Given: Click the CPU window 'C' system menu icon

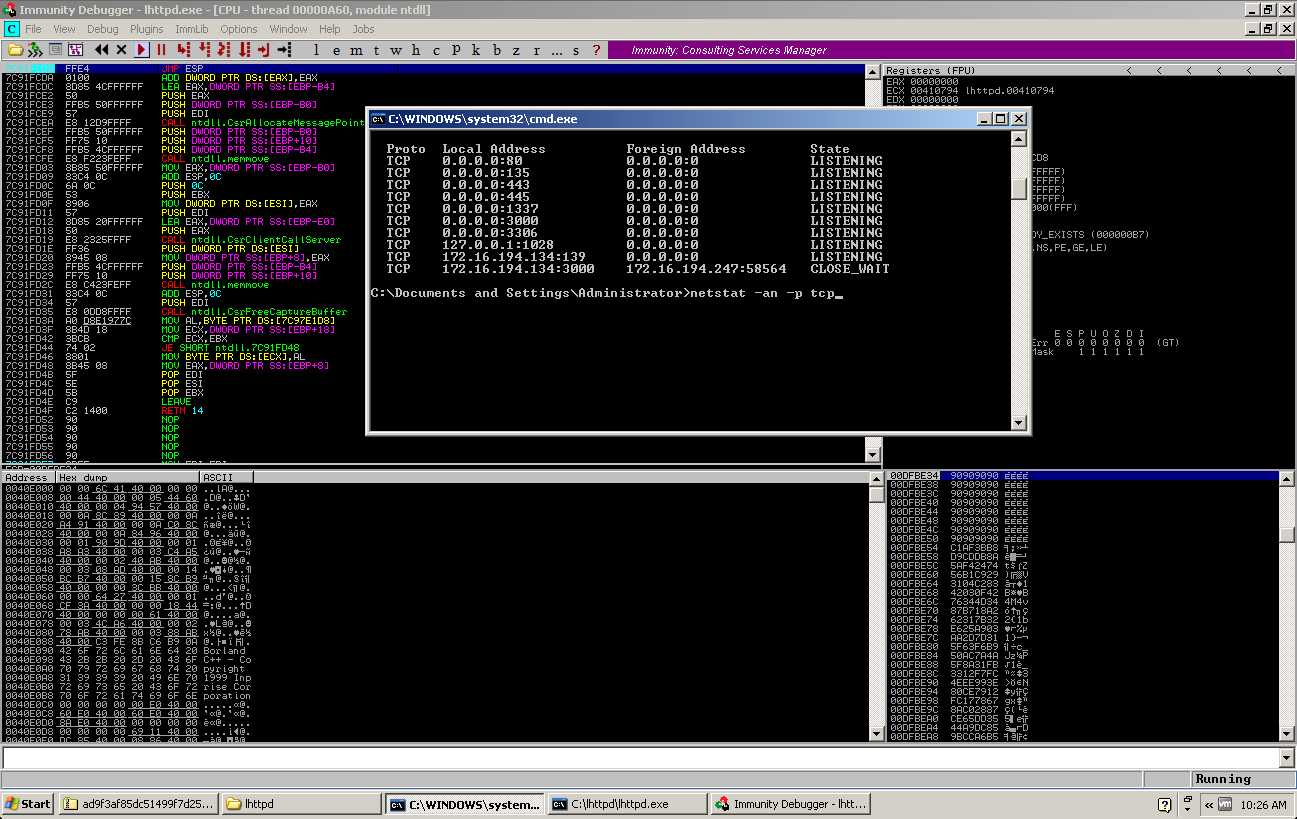Looking at the screenshot, I should click(x=11, y=29).
